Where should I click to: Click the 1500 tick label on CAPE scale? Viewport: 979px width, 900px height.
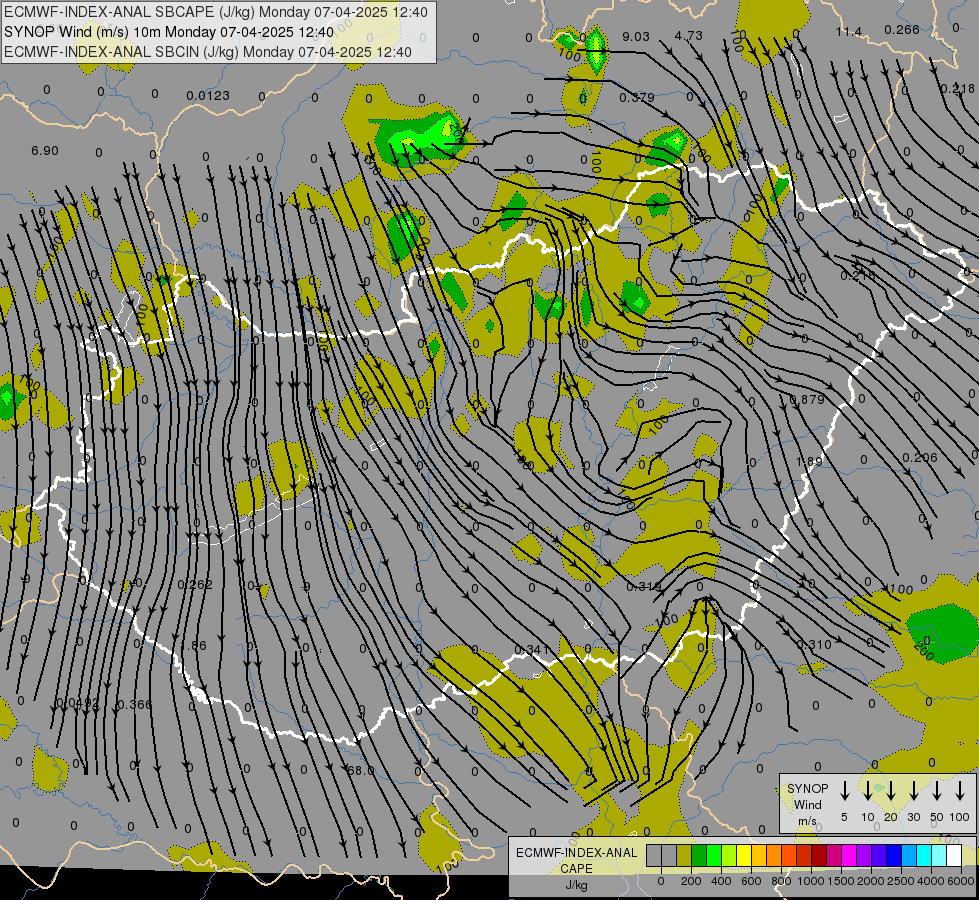point(841,881)
